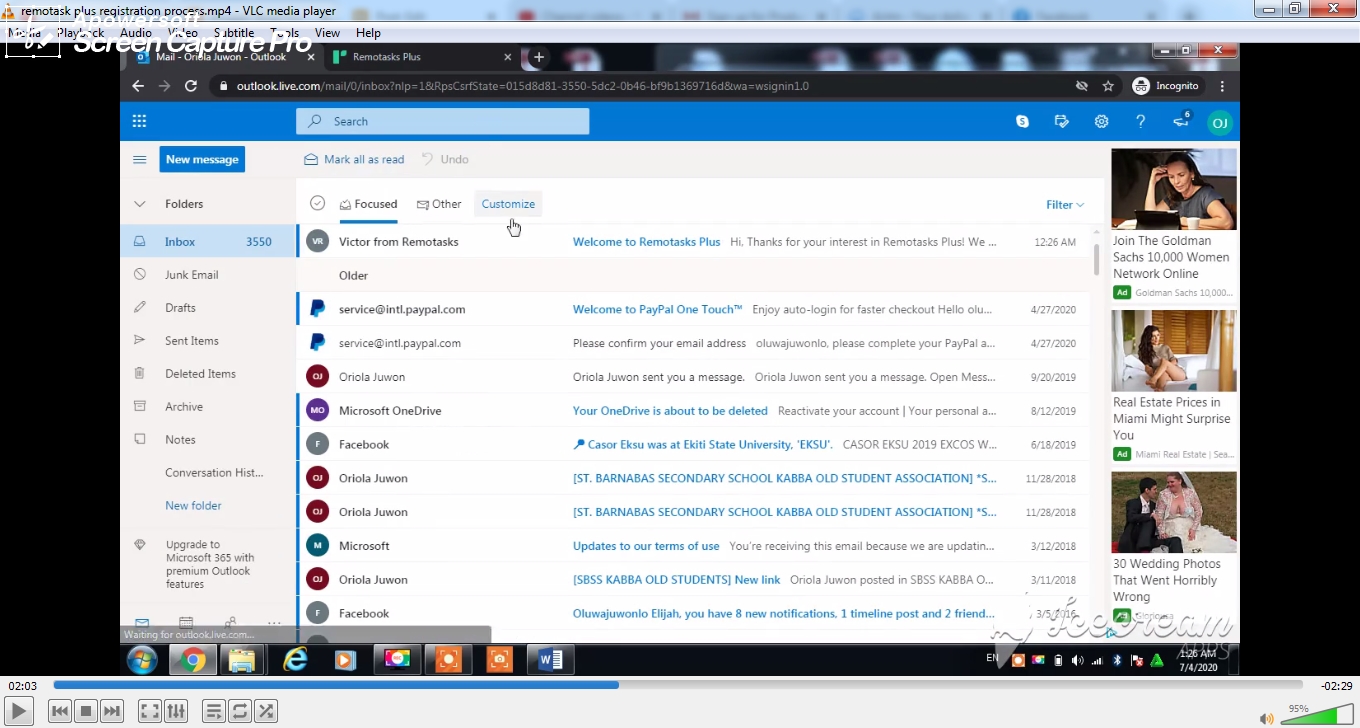Open Microsoft Word from the taskbar
The height and width of the screenshot is (728, 1360).
[550, 660]
